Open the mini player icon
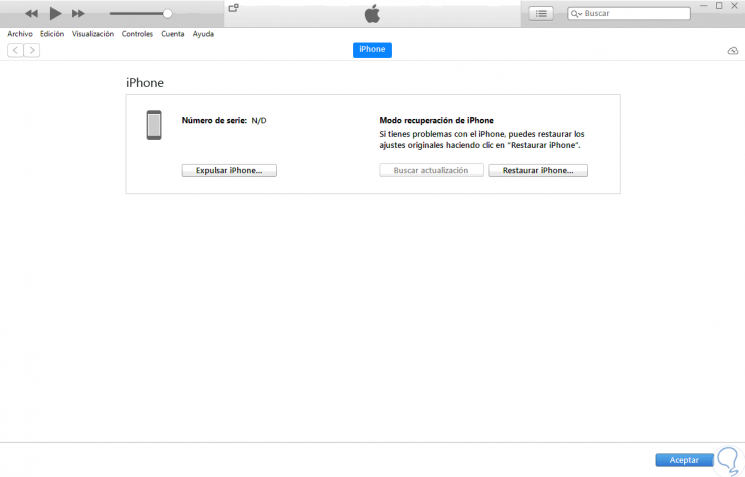This screenshot has width=745, height=477. (x=233, y=8)
